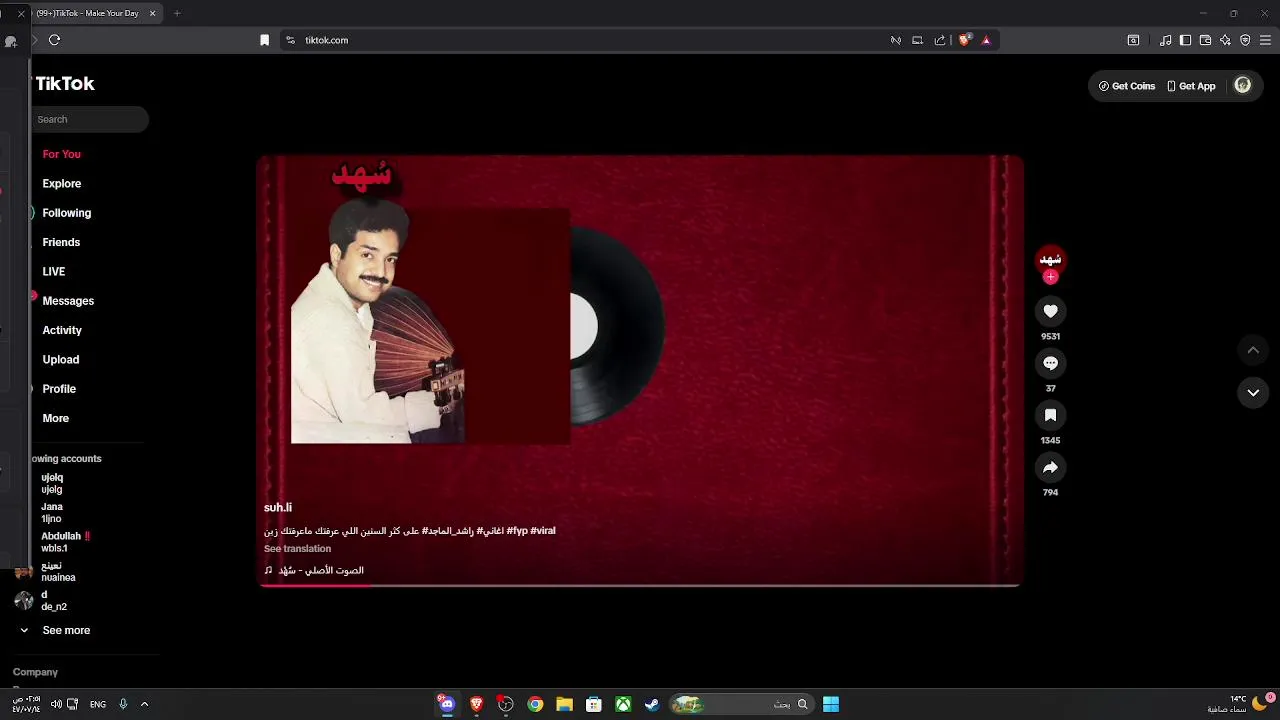Open followed account nuainea
The height and width of the screenshot is (720, 1280).
pyautogui.click(x=58, y=571)
